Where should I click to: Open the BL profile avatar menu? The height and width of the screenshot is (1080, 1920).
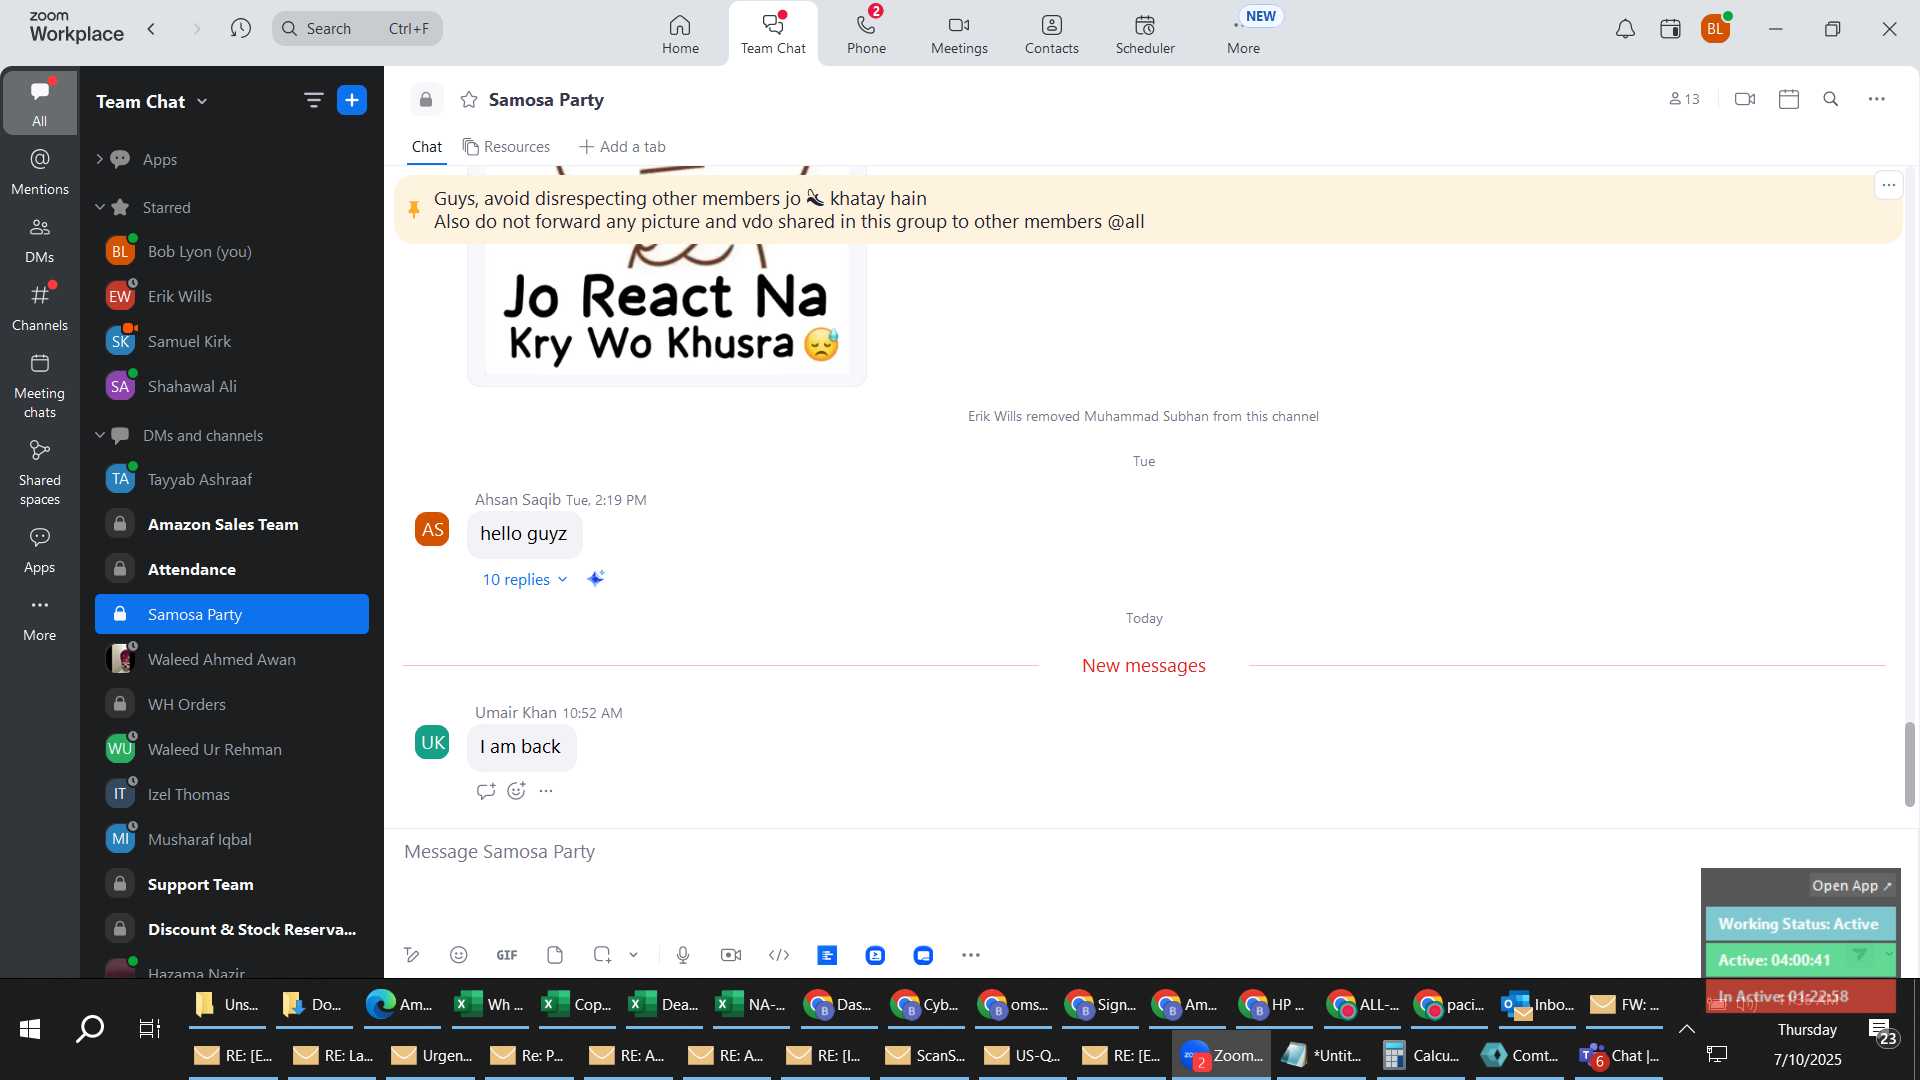tap(1715, 29)
